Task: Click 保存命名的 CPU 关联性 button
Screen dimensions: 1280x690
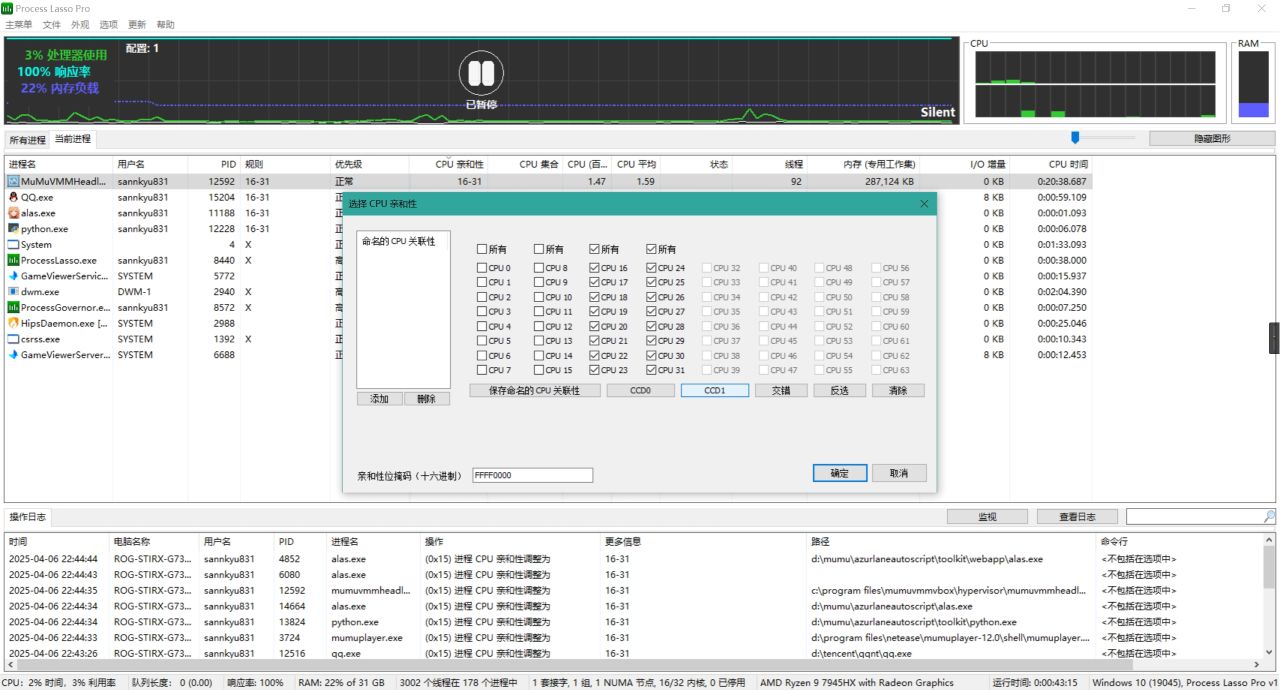Action: click(534, 390)
